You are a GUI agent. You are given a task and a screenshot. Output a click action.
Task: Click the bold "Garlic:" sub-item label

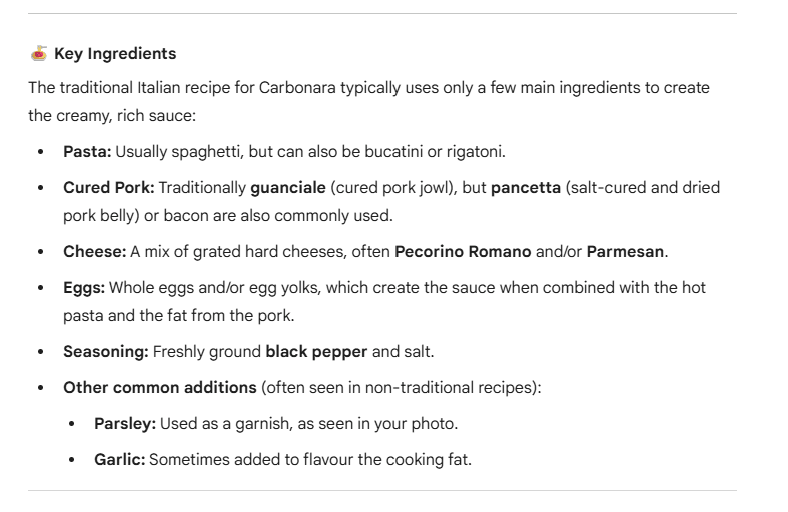(119, 459)
